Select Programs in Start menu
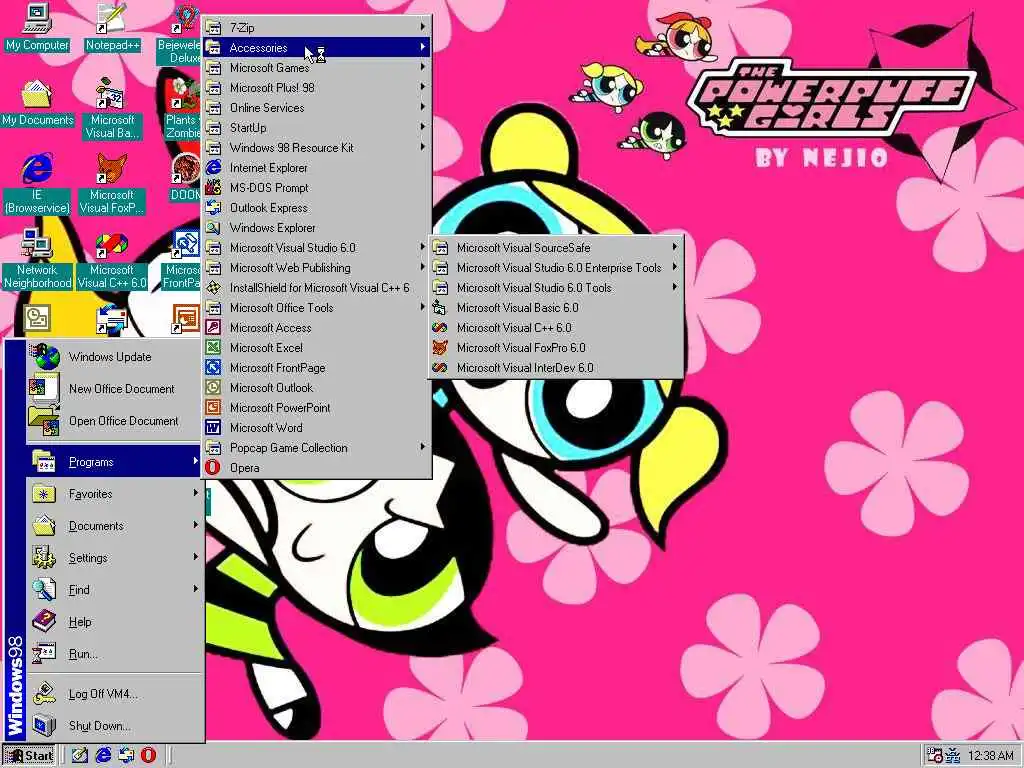The image size is (1024, 768). pos(114,462)
